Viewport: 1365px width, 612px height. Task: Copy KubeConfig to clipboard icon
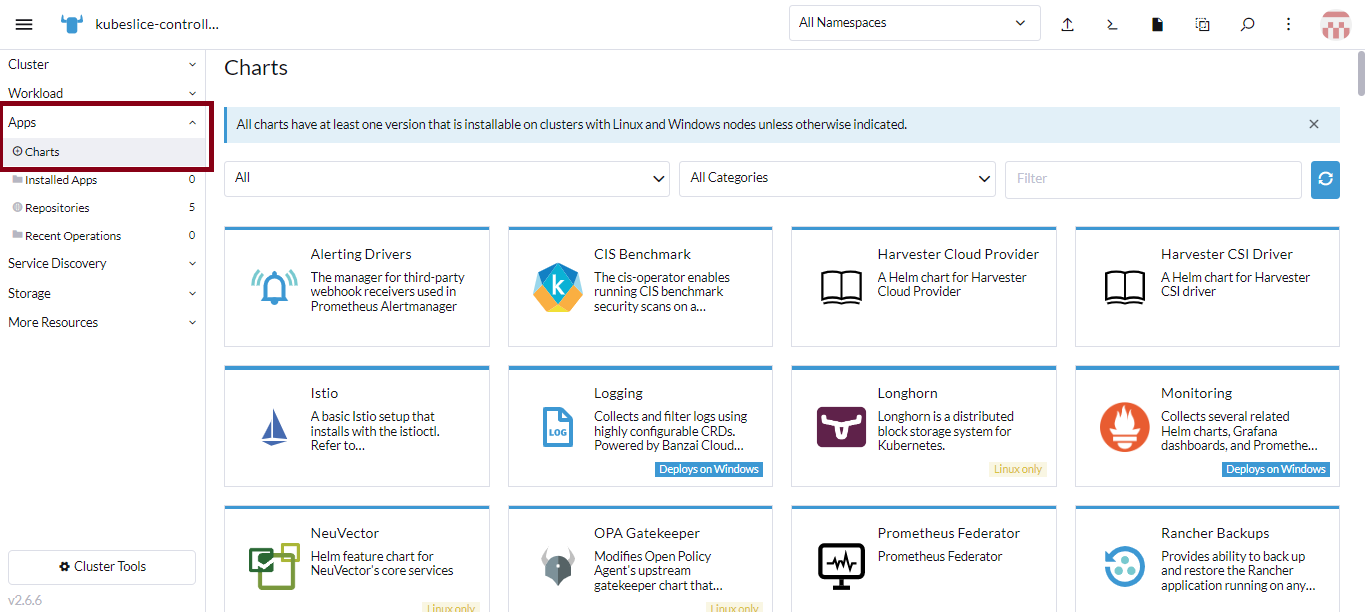coord(1203,24)
